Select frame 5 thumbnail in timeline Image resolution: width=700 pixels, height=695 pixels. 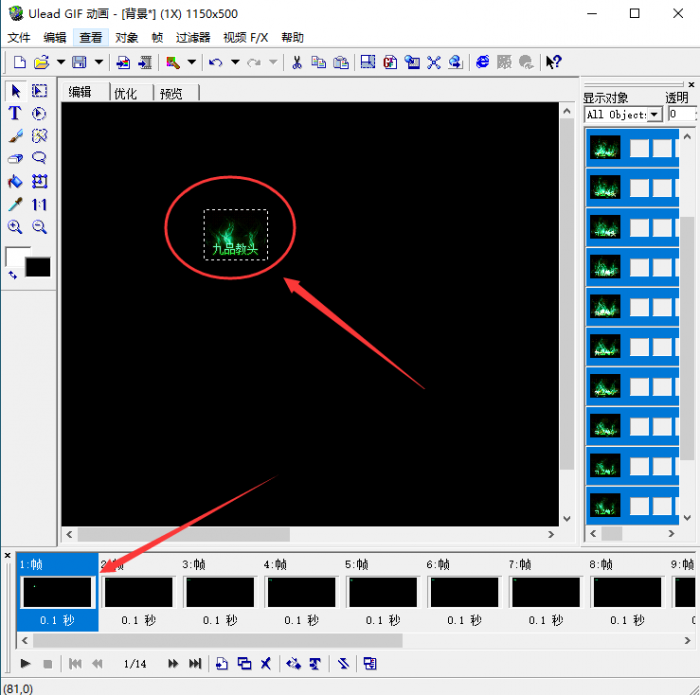[x=382, y=592]
